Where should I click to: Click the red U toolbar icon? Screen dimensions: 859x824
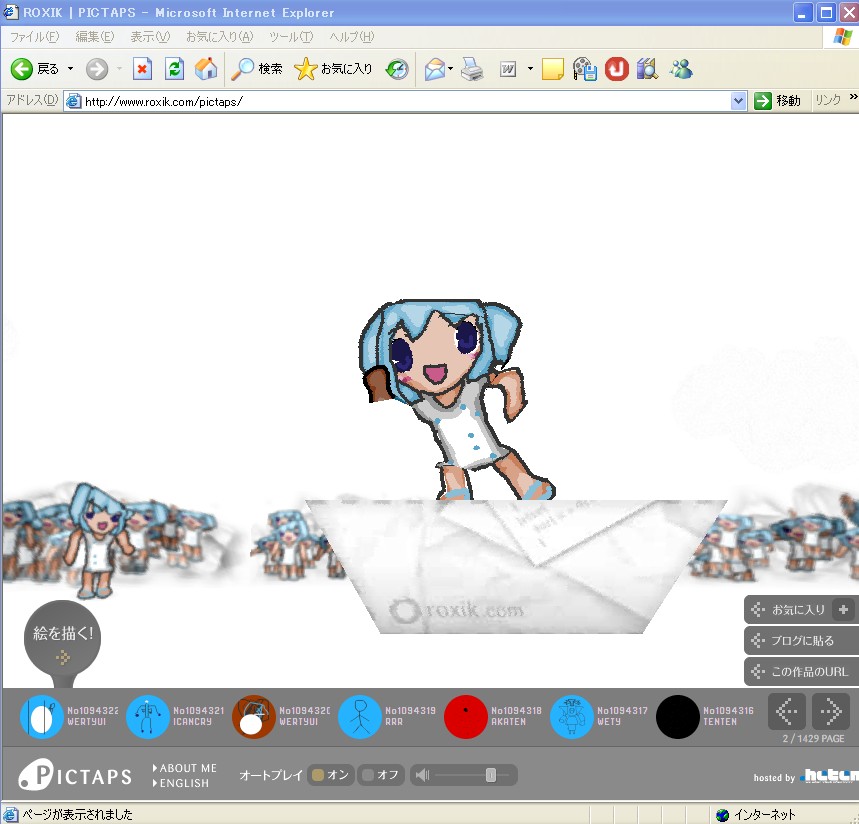tap(616, 69)
